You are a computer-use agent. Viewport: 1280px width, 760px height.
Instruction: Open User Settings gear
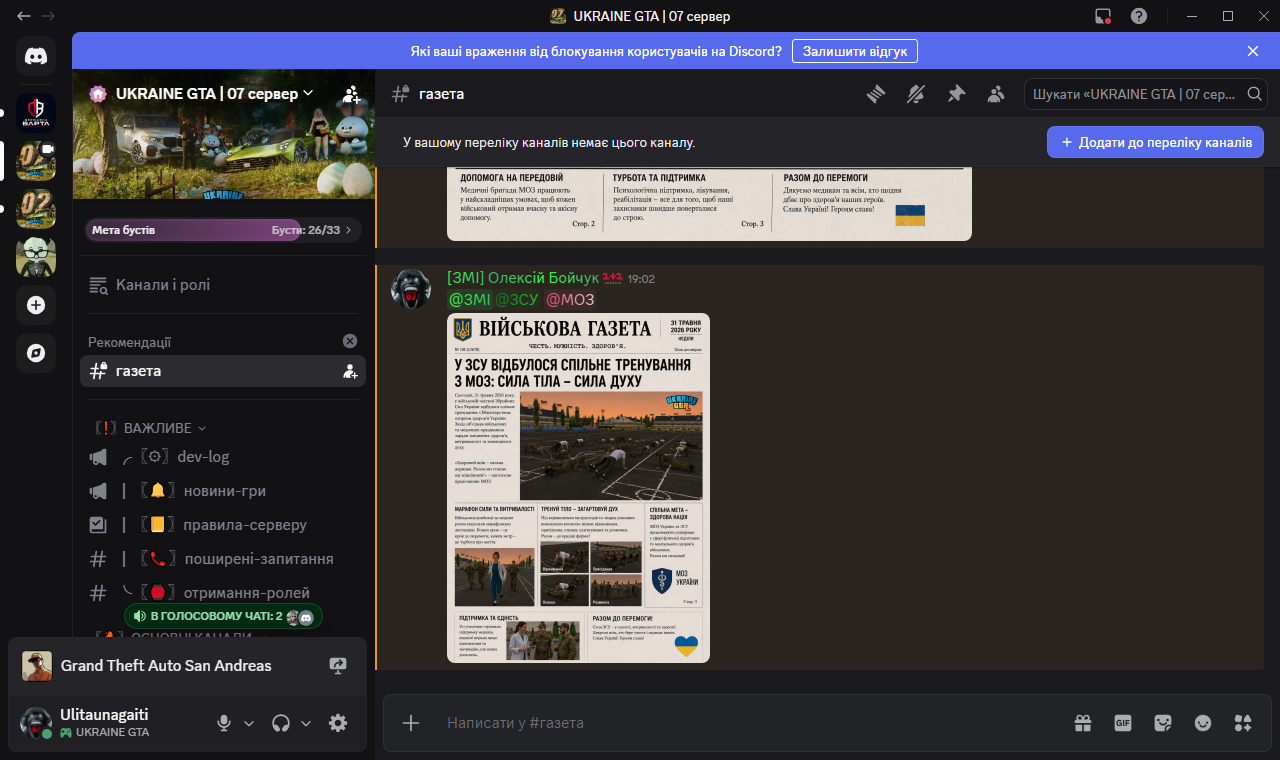click(338, 723)
